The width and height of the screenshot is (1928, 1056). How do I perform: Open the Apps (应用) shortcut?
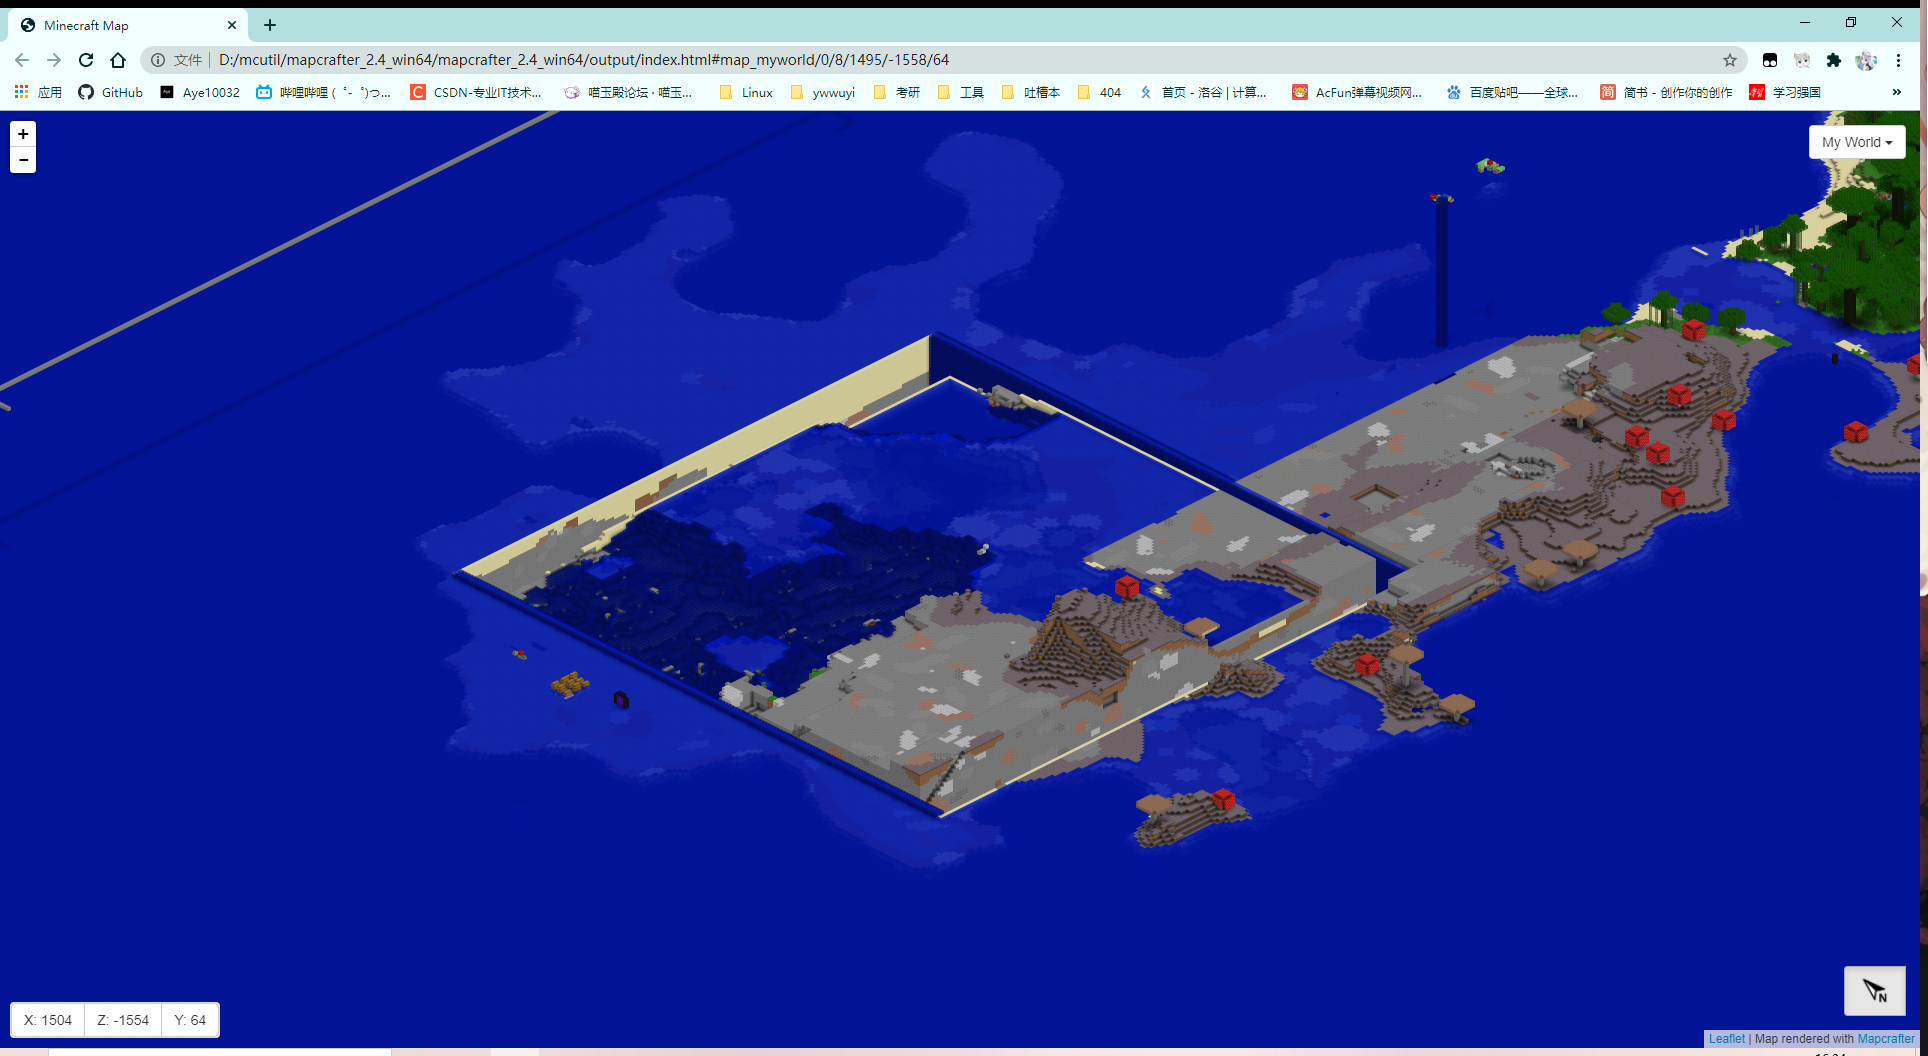tap(38, 92)
